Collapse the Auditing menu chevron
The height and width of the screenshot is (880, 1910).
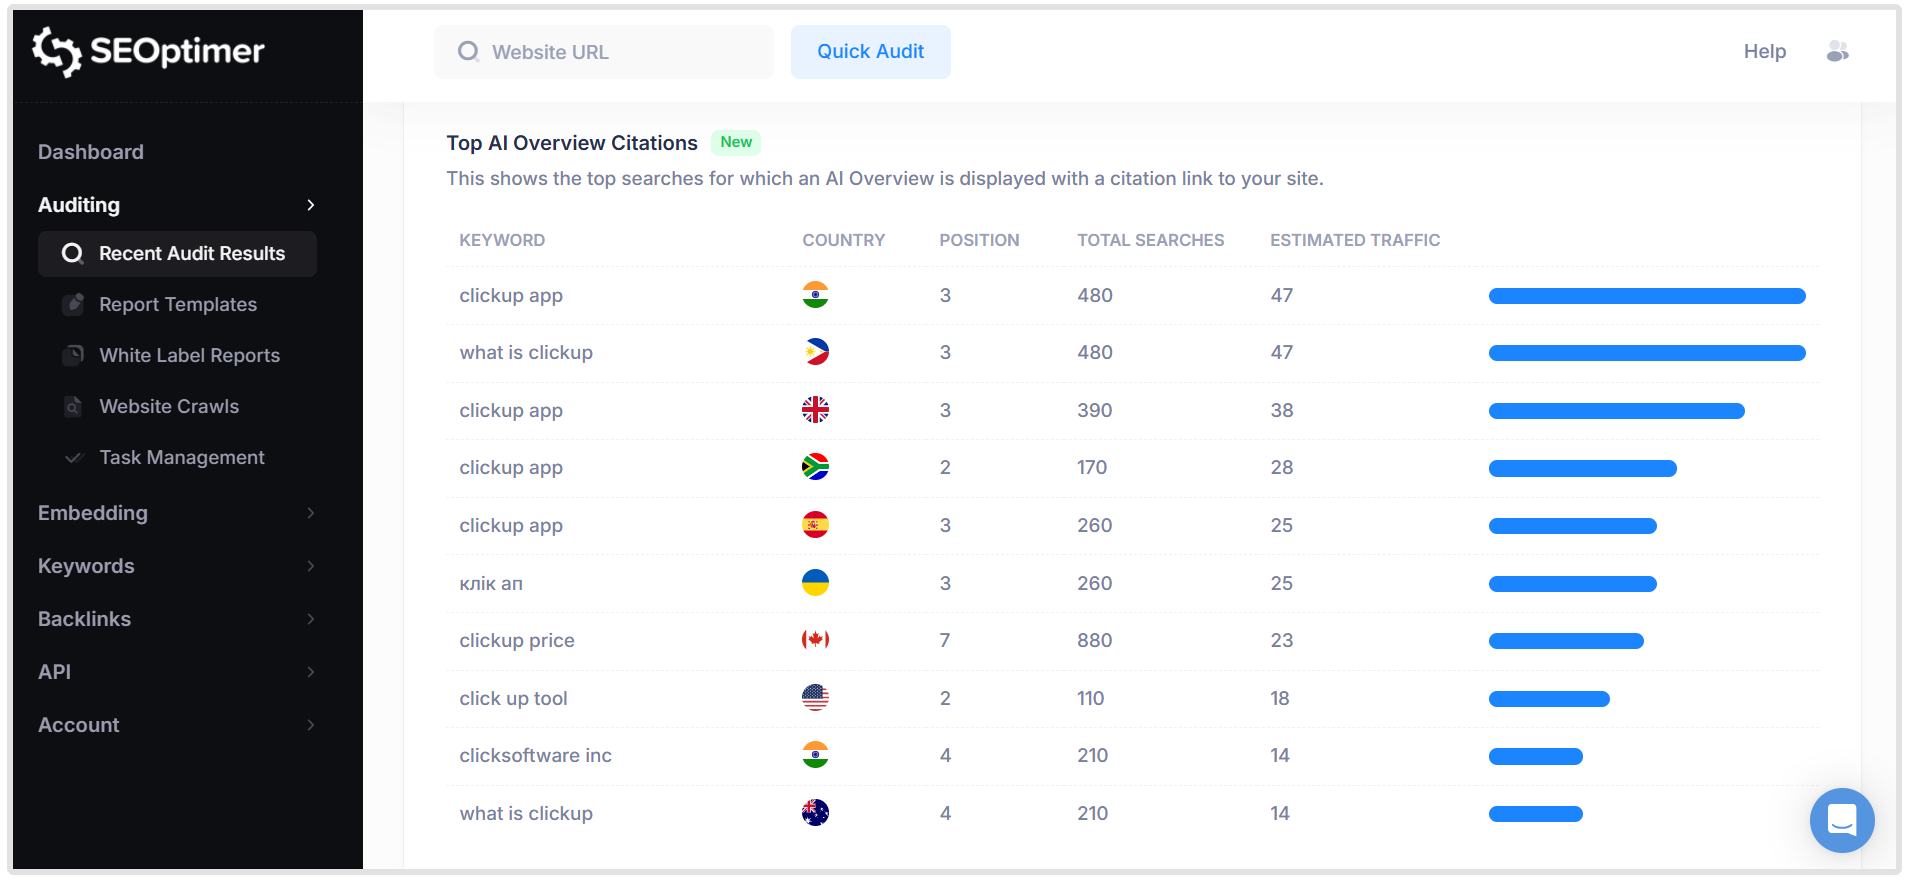point(311,205)
